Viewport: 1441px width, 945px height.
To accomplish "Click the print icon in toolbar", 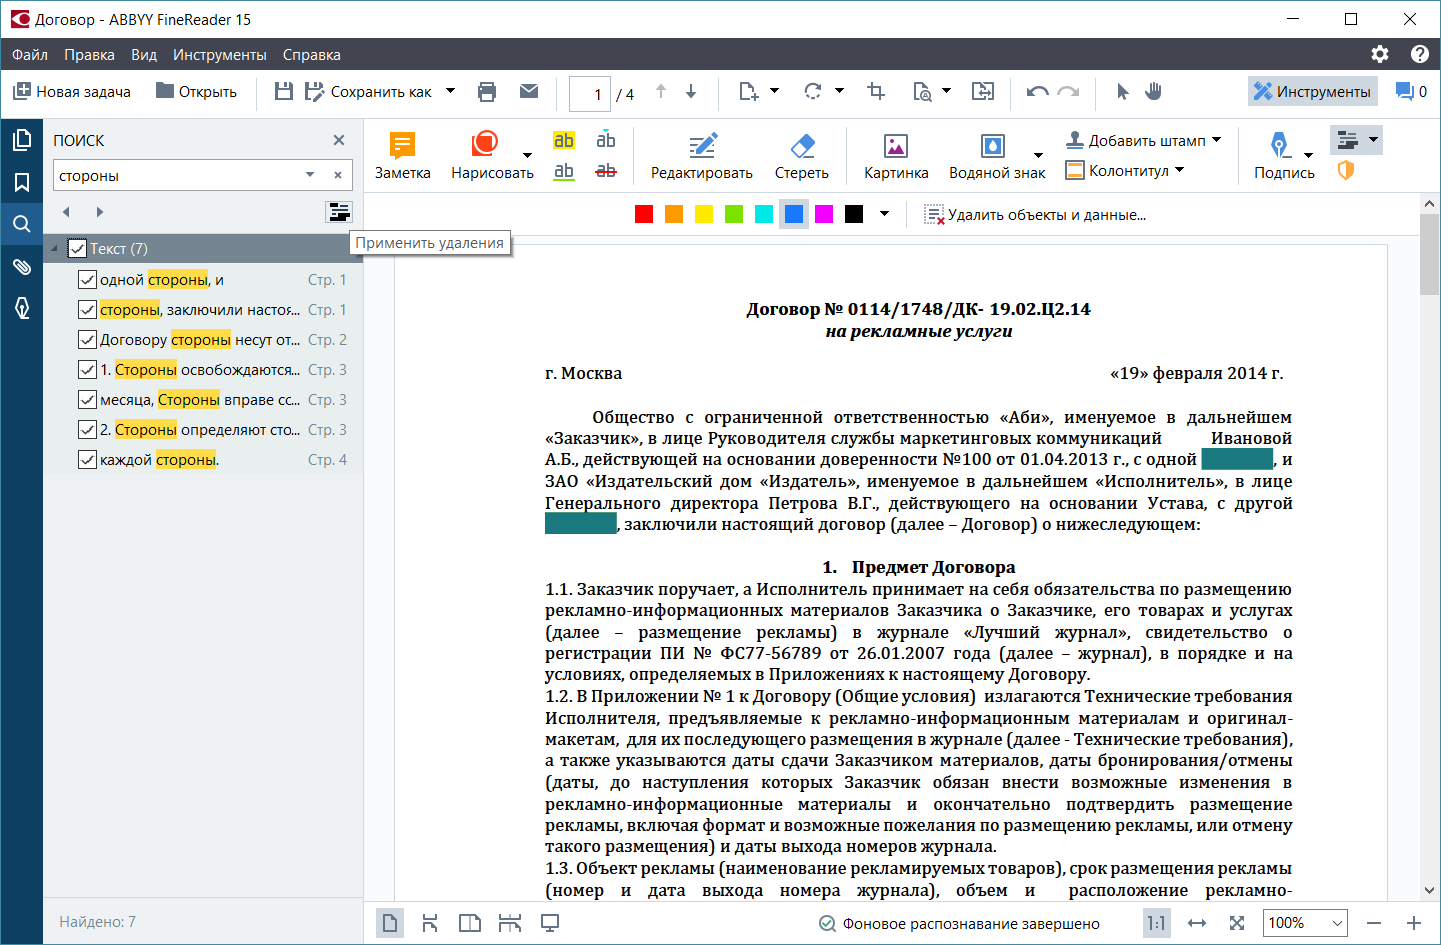I will click(x=487, y=92).
